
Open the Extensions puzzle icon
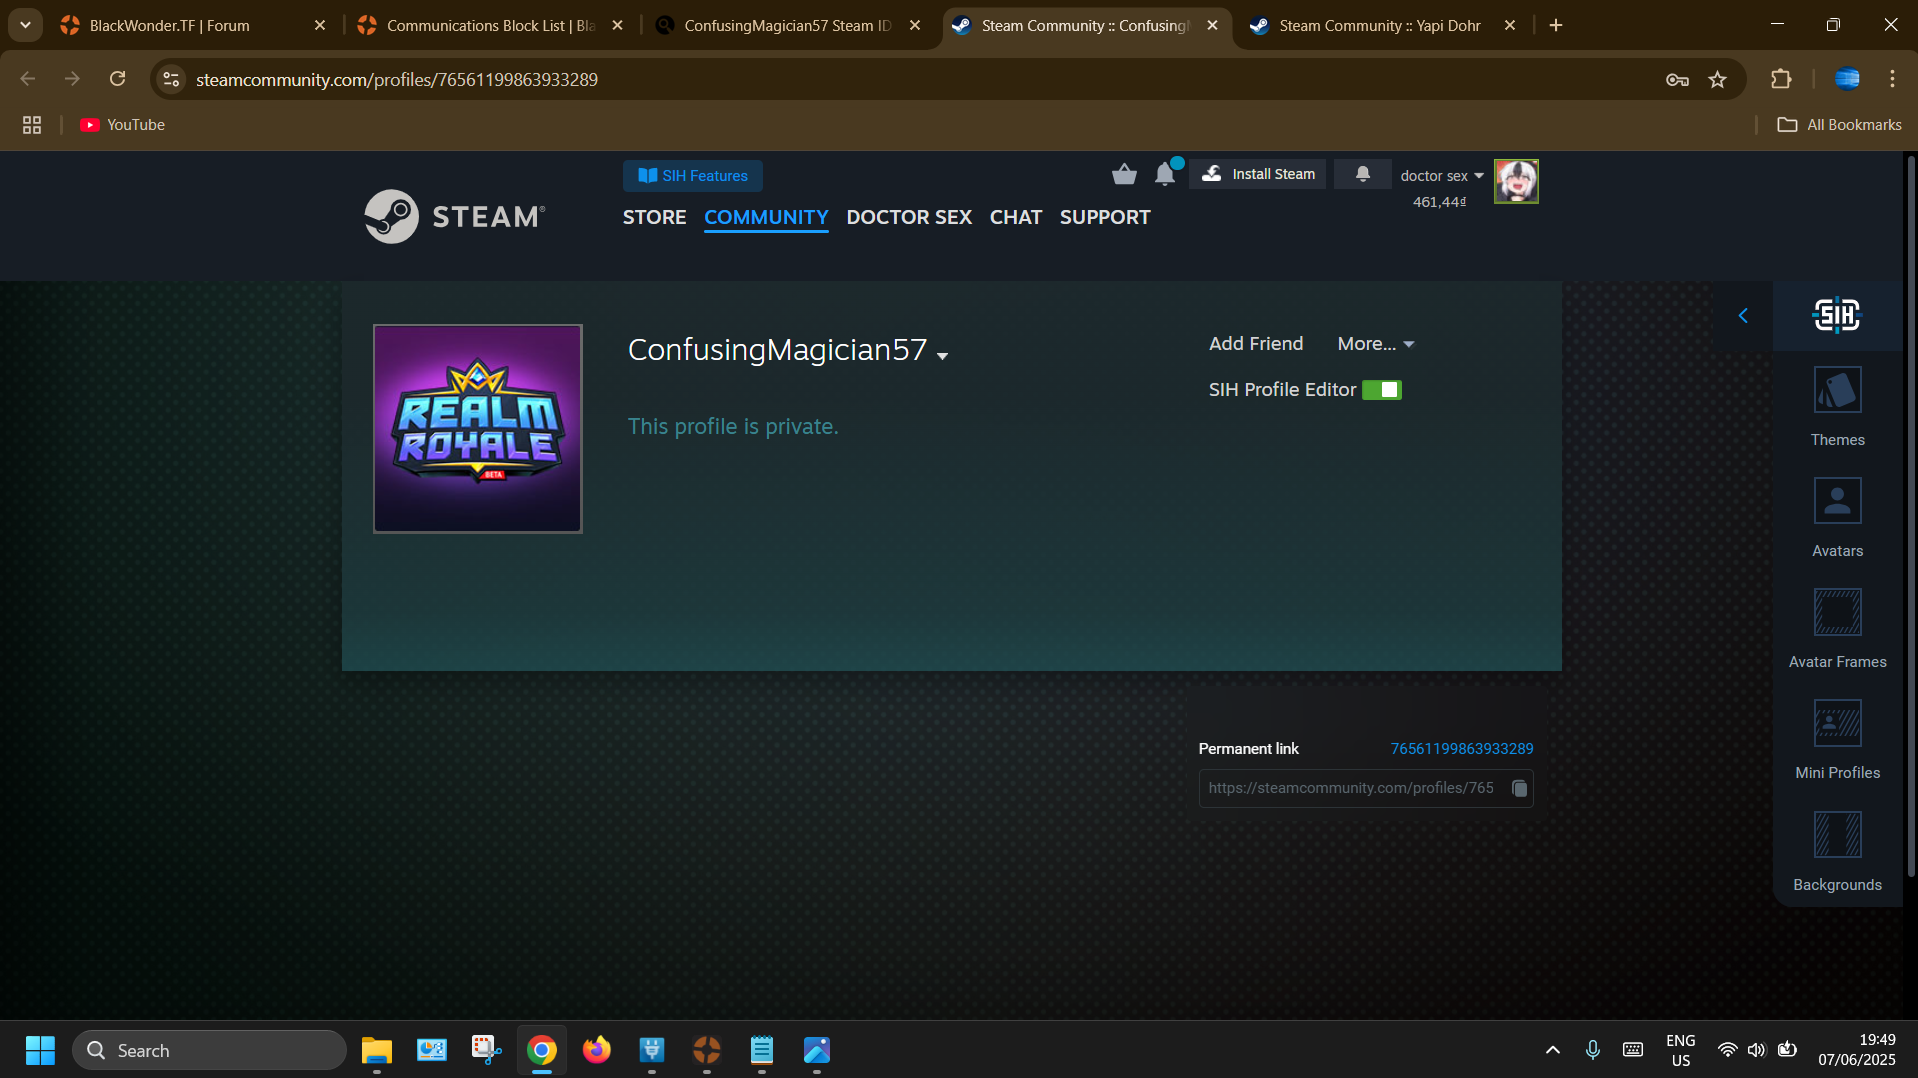1781,79
